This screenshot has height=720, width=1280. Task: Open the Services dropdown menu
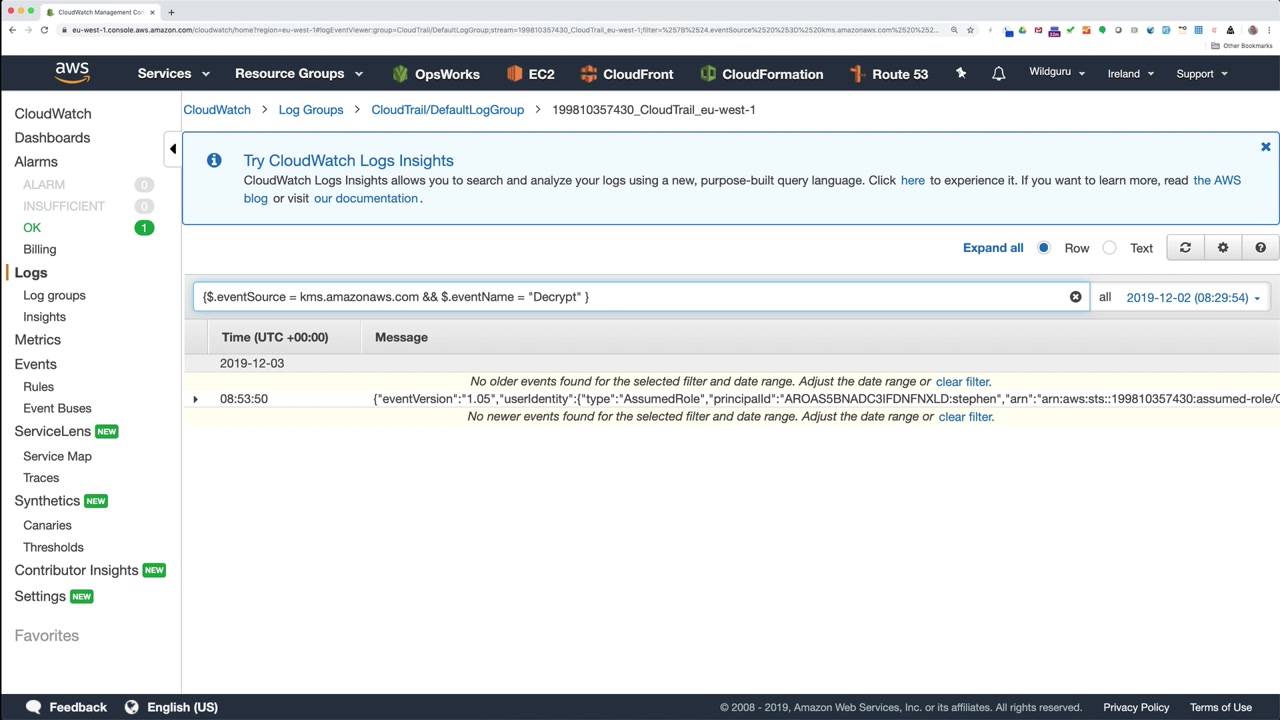pyautogui.click(x=173, y=74)
